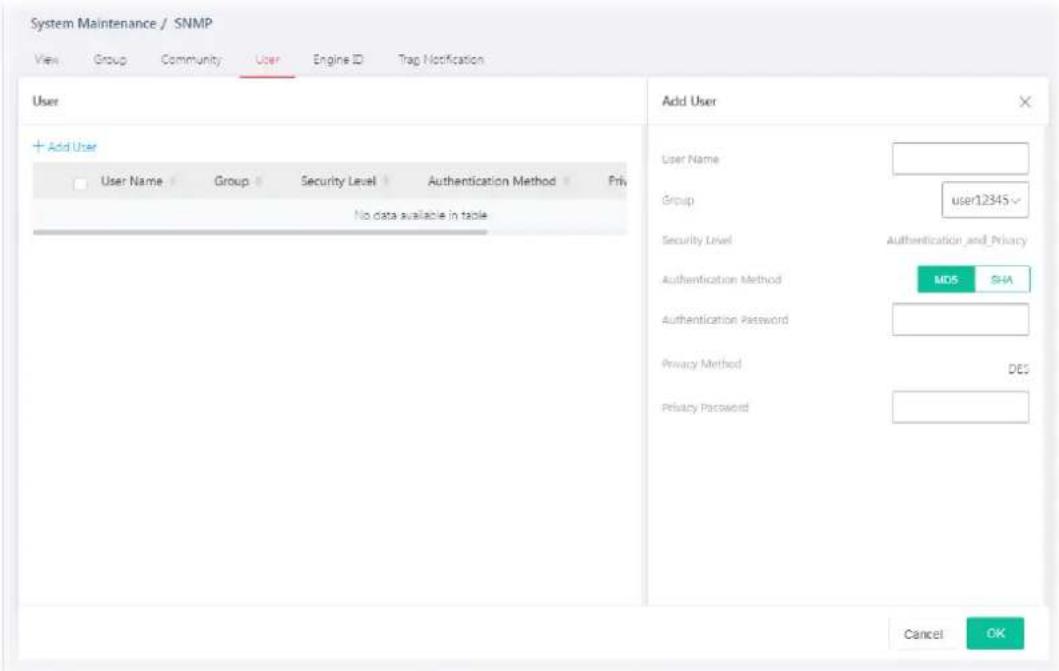Click the 'Authentication_and_Privacy' security level value
Viewport: 1059px width, 671px height.
956,240
